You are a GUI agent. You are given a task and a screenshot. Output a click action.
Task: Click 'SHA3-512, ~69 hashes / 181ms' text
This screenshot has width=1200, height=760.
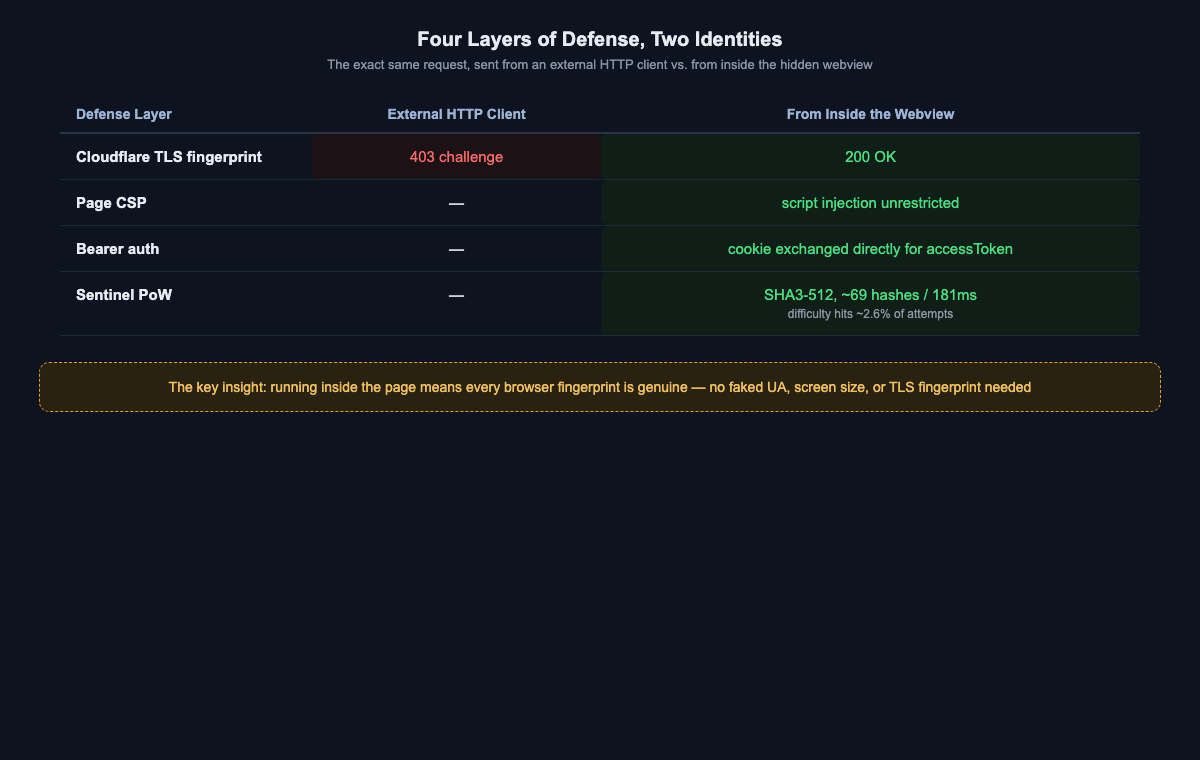870,295
